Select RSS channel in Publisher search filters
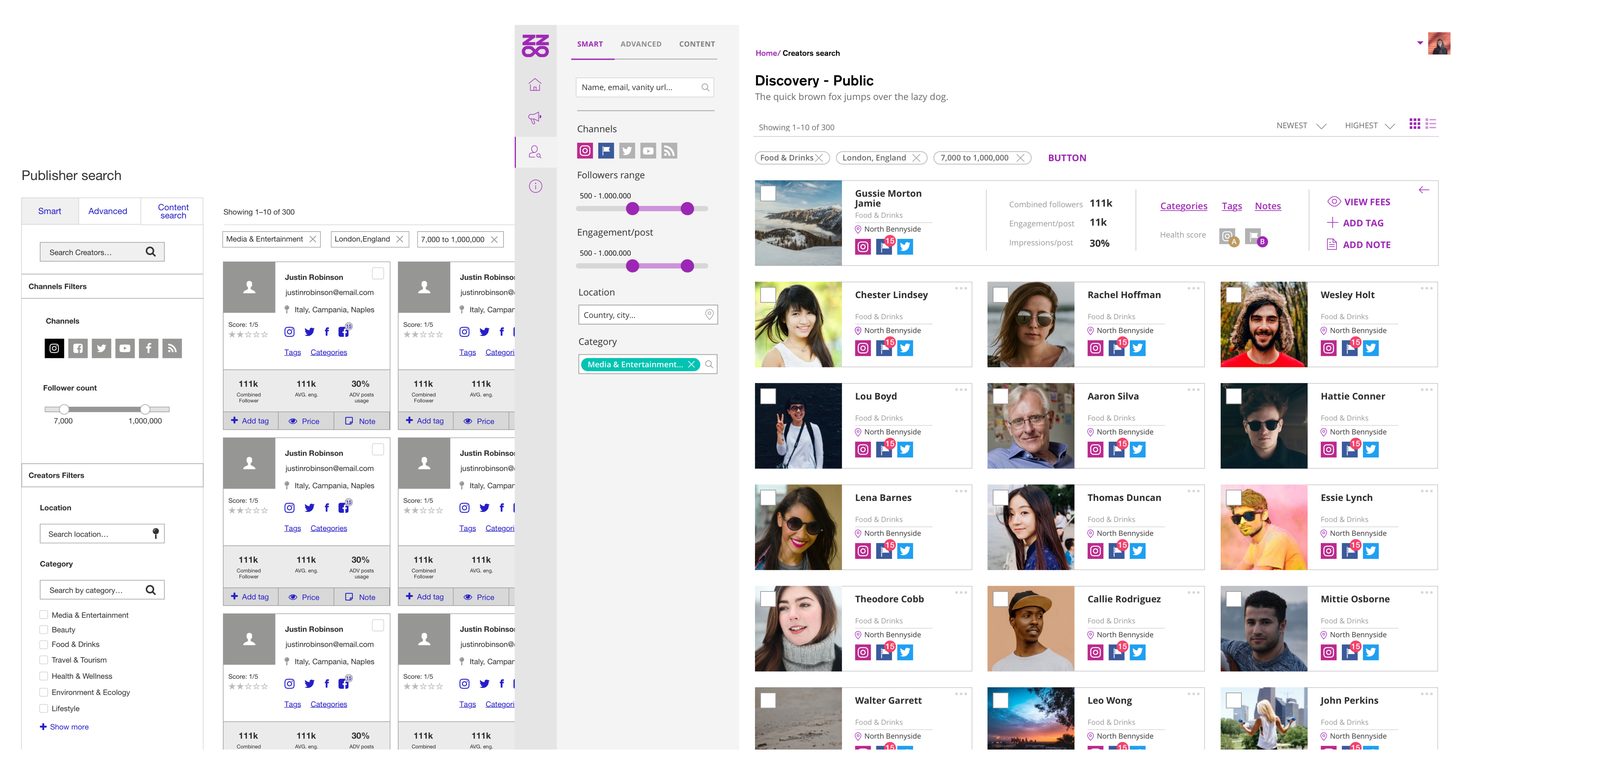 (x=172, y=348)
